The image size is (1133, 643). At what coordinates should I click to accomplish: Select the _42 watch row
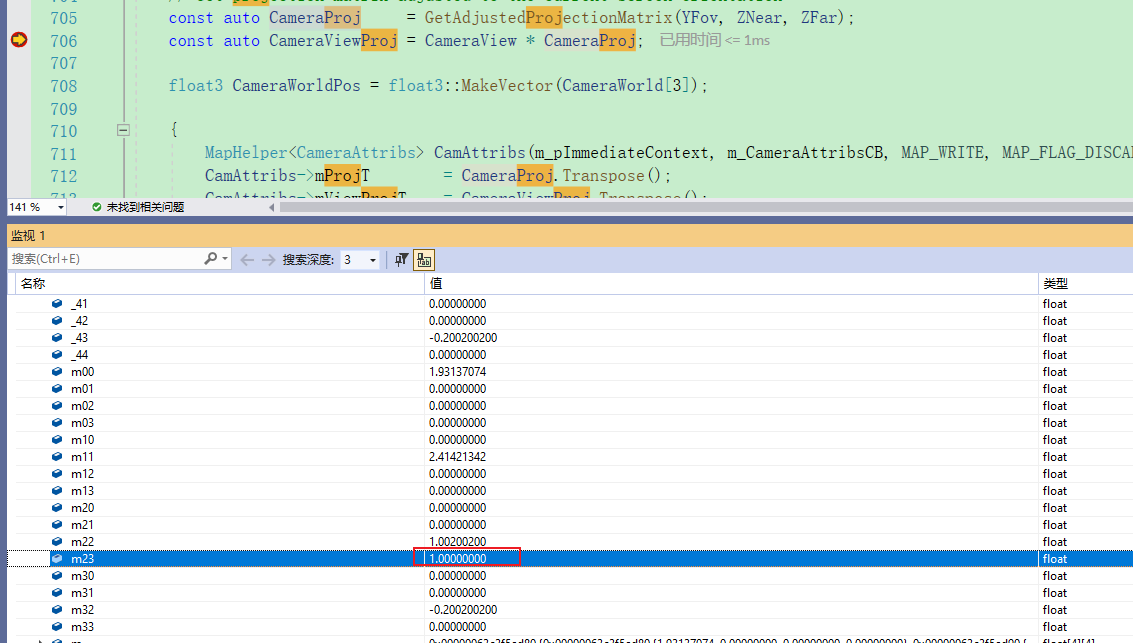pyautogui.click(x=570, y=321)
